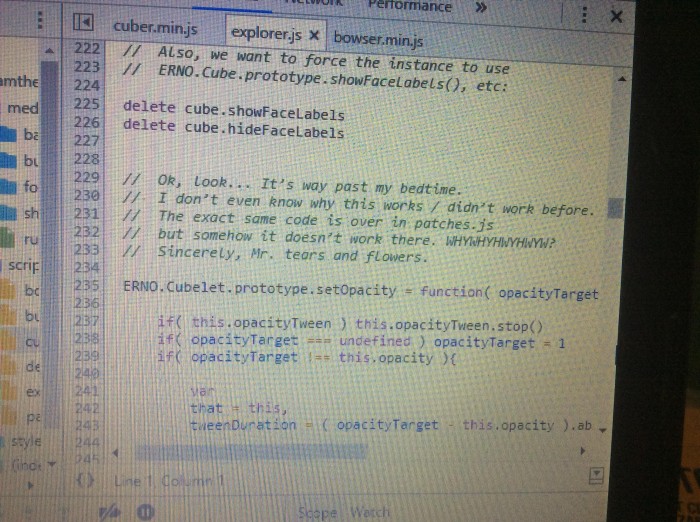This screenshot has height=522, width=700.
Task: Click line number 229 in gutter
Action: (87, 177)
